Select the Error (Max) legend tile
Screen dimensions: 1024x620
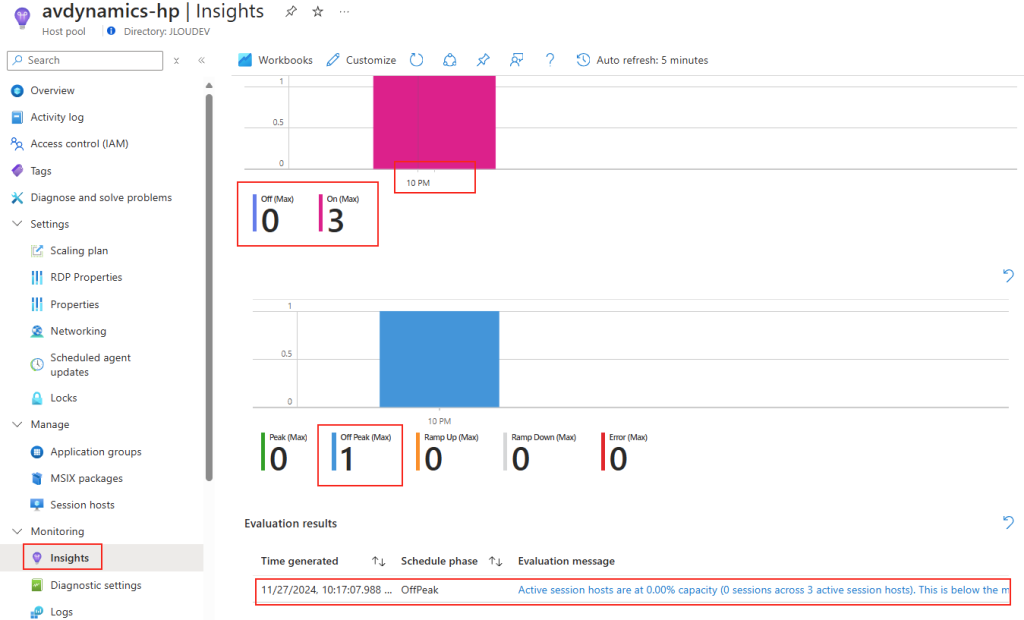click(625, 451)
